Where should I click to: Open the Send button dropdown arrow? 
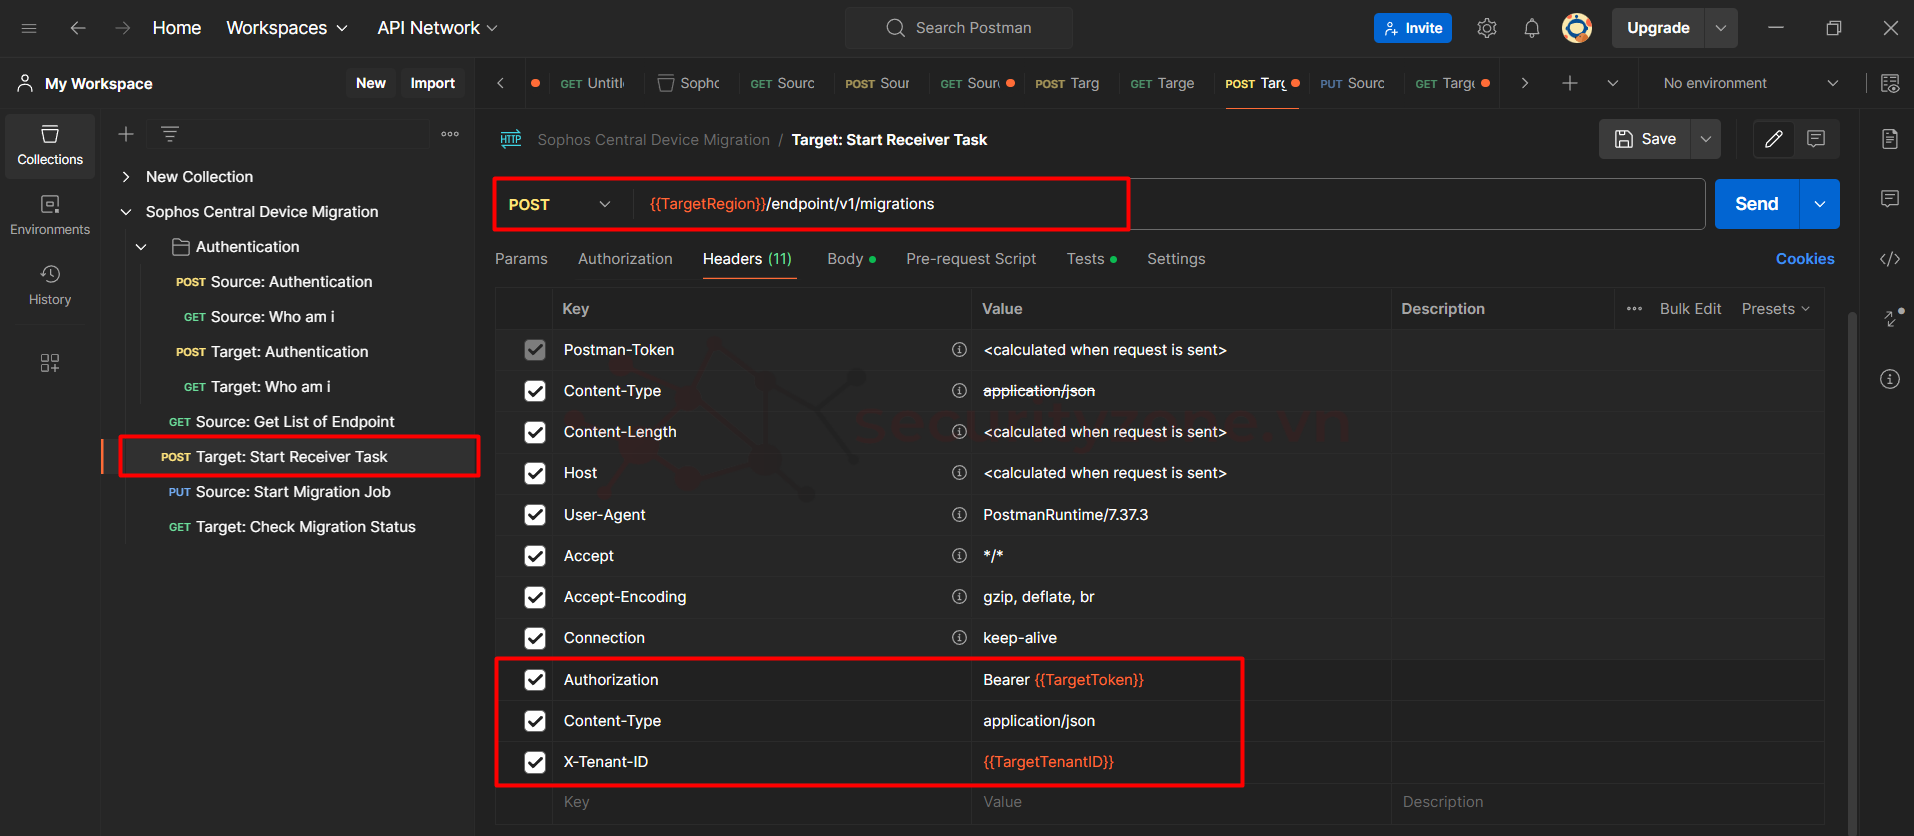1820,204
